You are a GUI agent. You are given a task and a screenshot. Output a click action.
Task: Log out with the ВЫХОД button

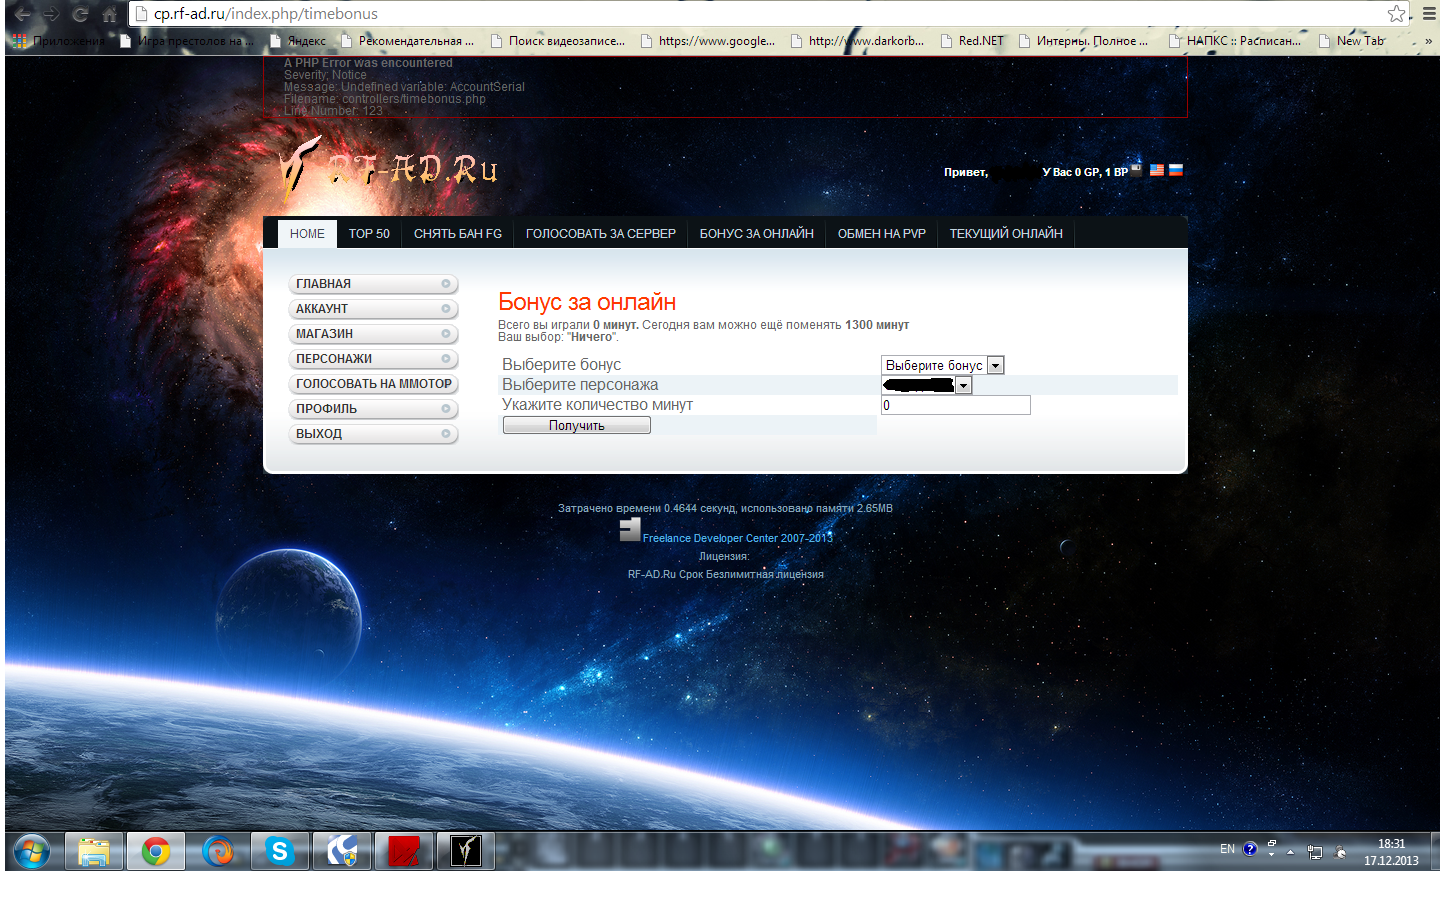(373, 434)
